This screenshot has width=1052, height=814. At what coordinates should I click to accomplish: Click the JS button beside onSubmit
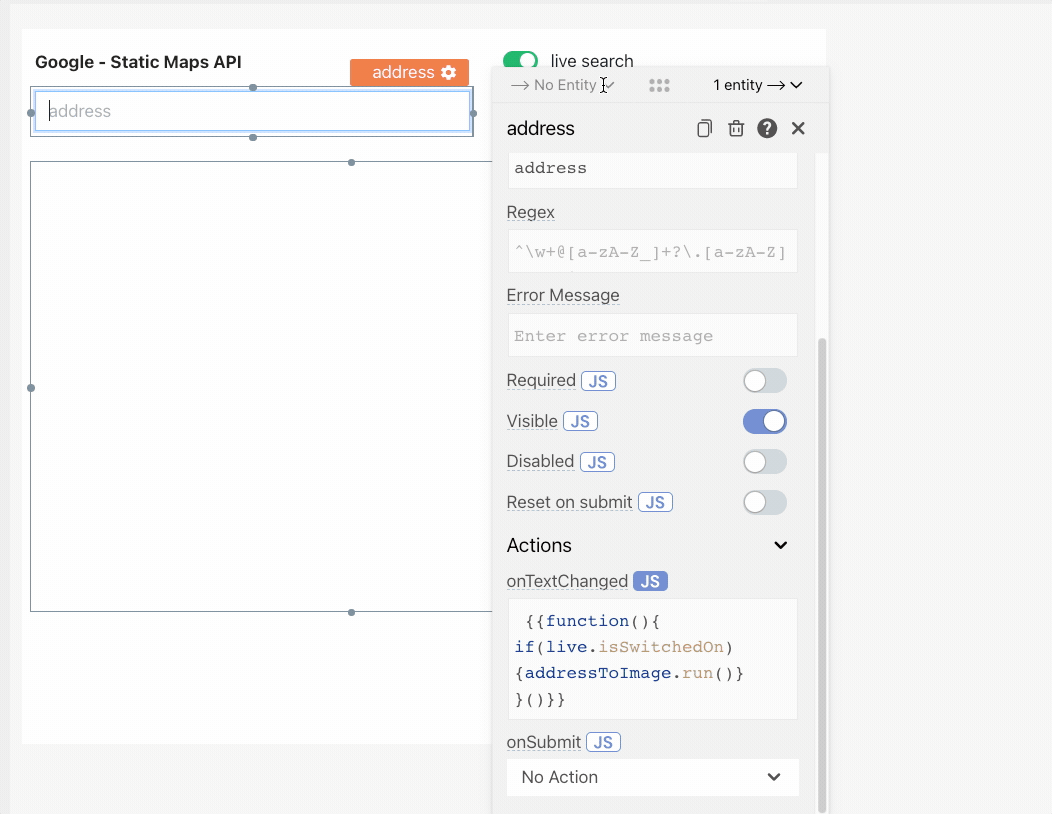pyautogui.click(x=603, y=742)
